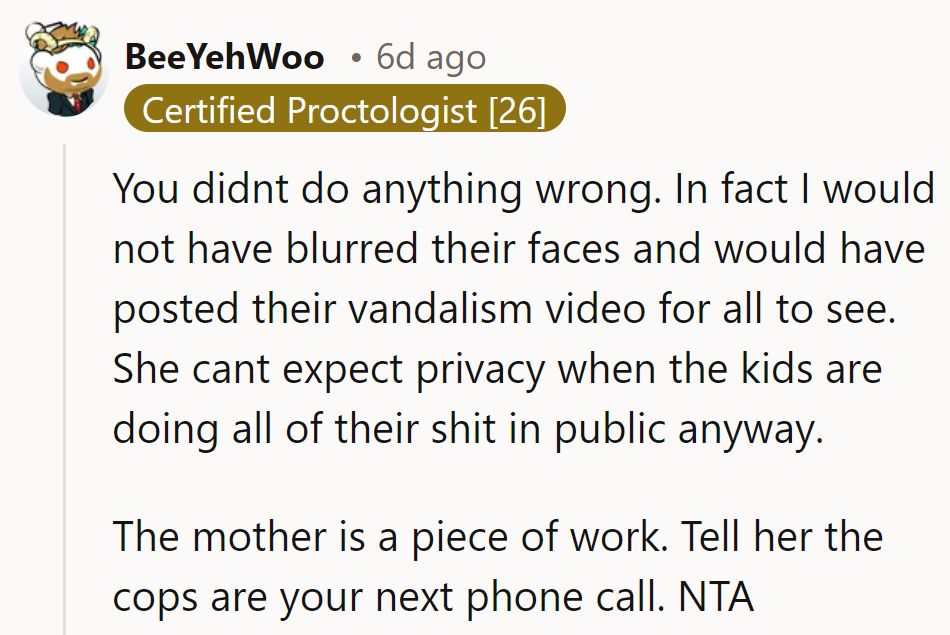Click the bullet separator before the timestamp
The width and height of the screenshot is (950, 635).
tap(355, 58)
